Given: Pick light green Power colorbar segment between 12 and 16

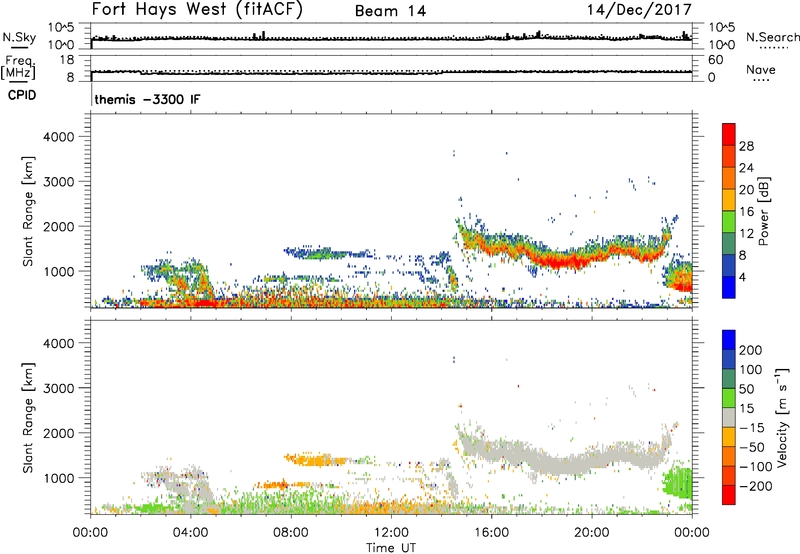Looking at the screenshot, I should [x=729, y=221].
